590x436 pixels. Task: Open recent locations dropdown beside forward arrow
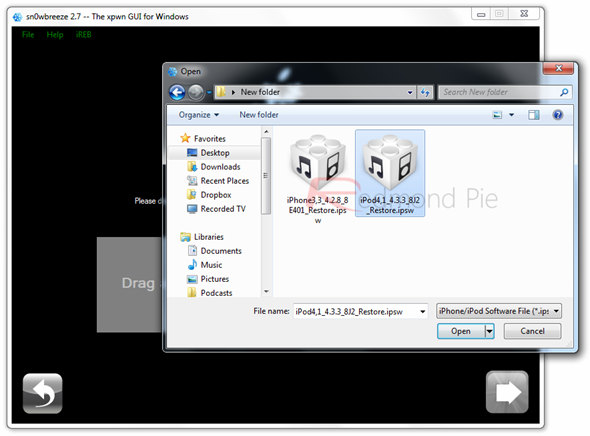click(x=209, y=92)
